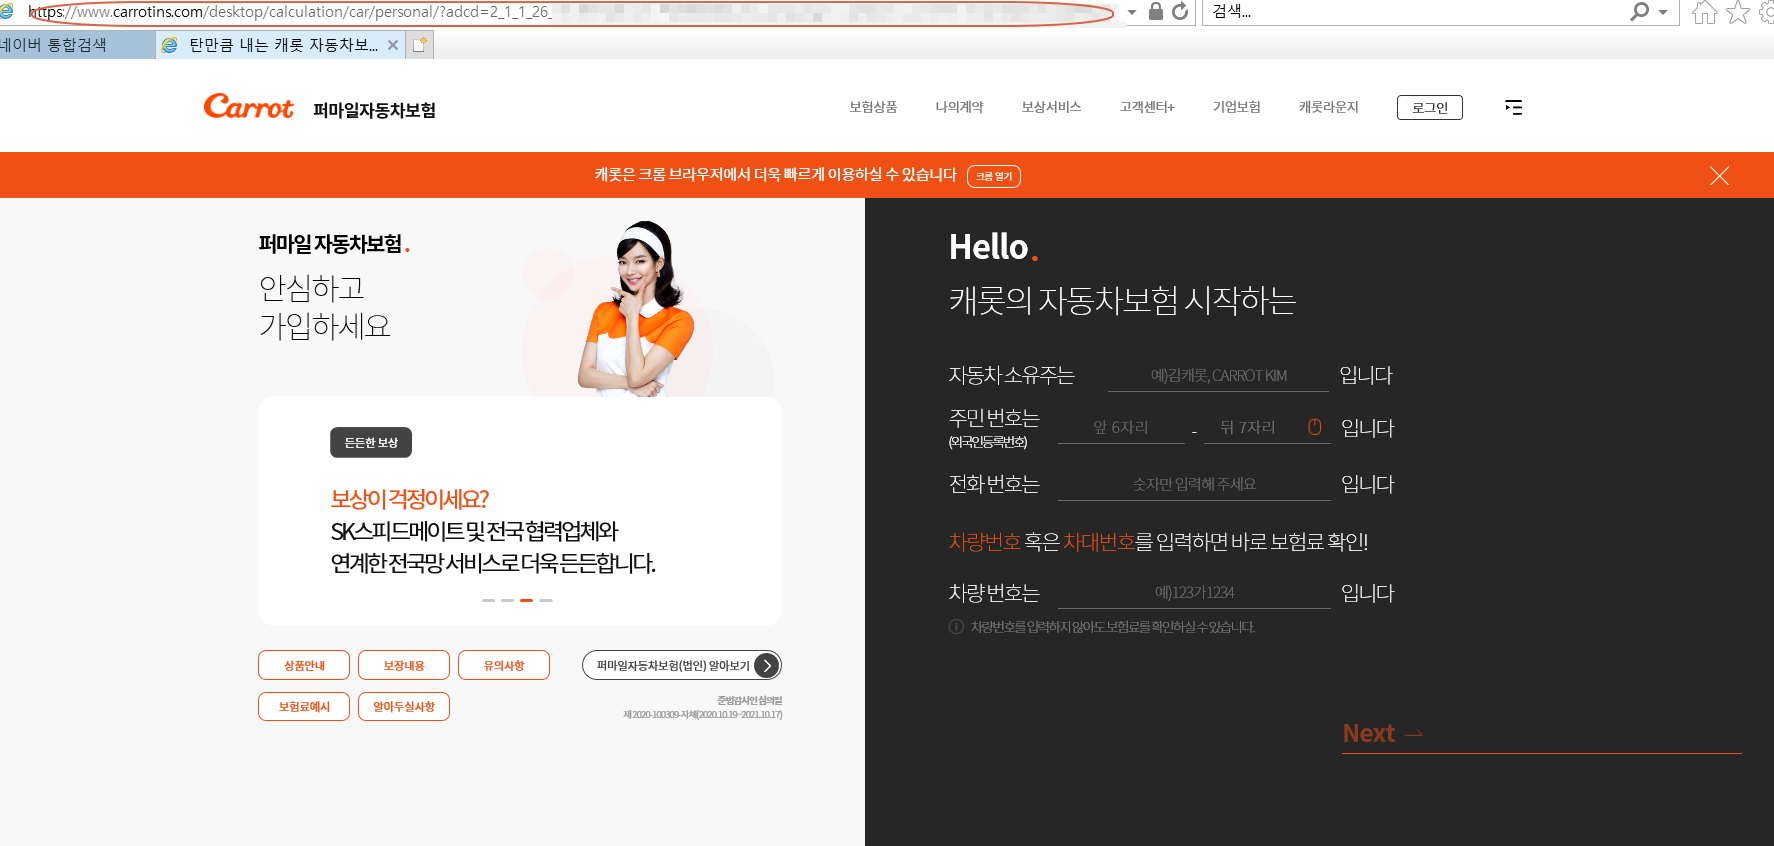Click the vehicle number input field
Viewport: 1774px width, 846px height.
coord(1194,592)
